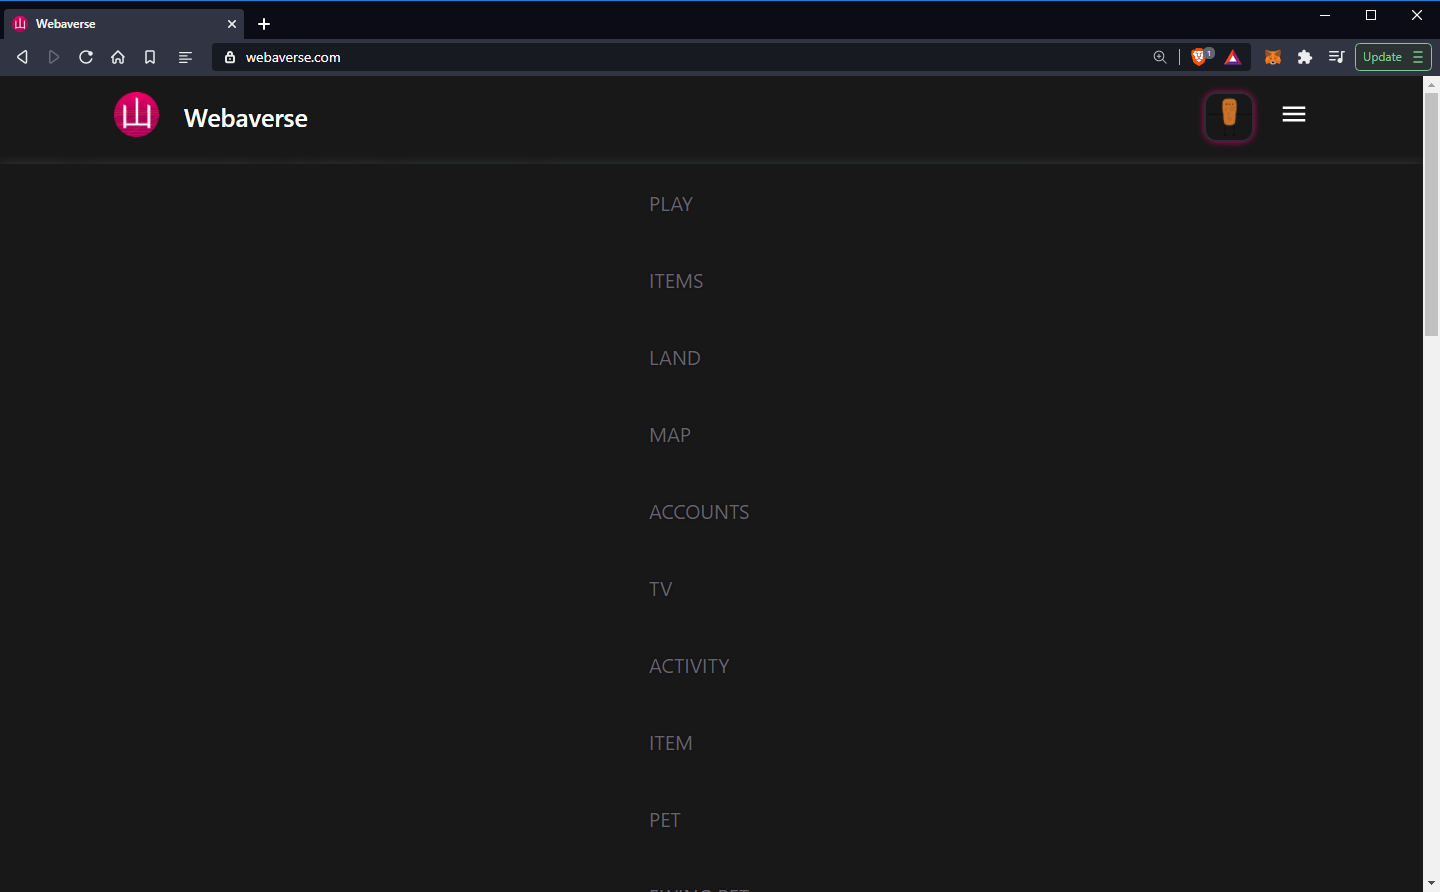Open the site security lock dropdown
The height and width of the screenshot is (892, 1440).
[x=230, y=57]
